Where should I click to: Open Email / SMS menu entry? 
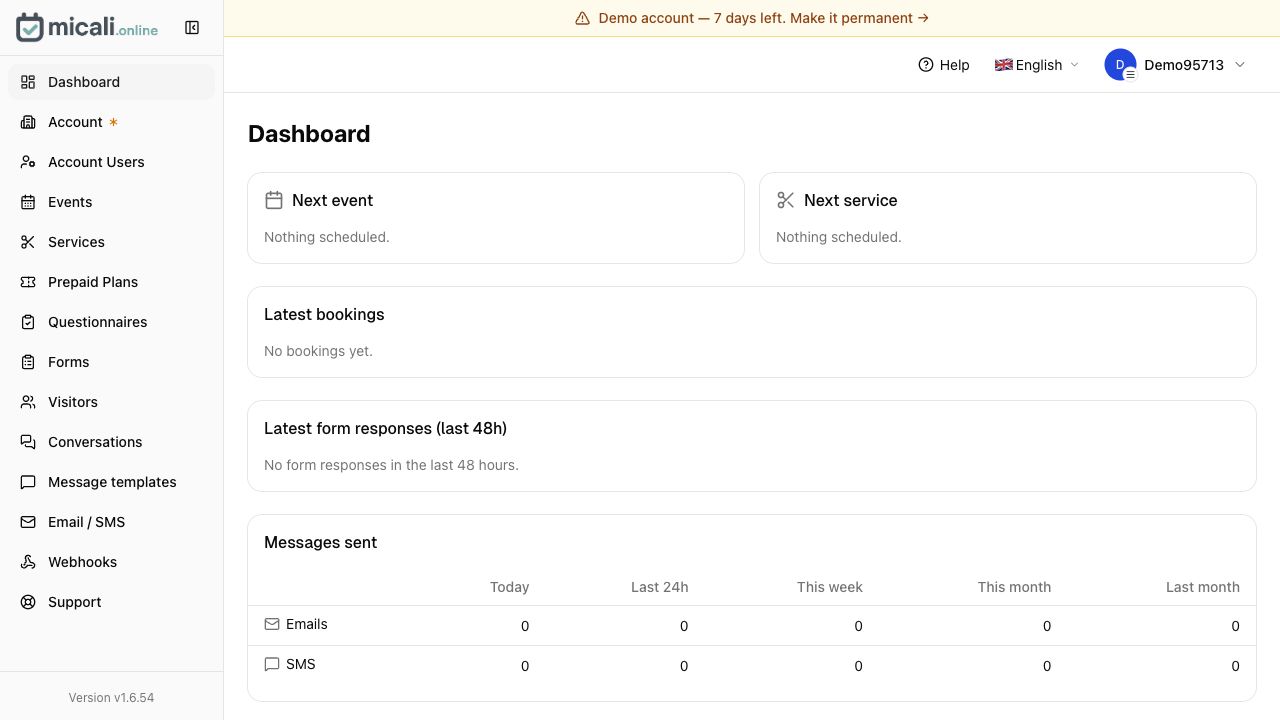pyautogui.click(x=111, y=522)
